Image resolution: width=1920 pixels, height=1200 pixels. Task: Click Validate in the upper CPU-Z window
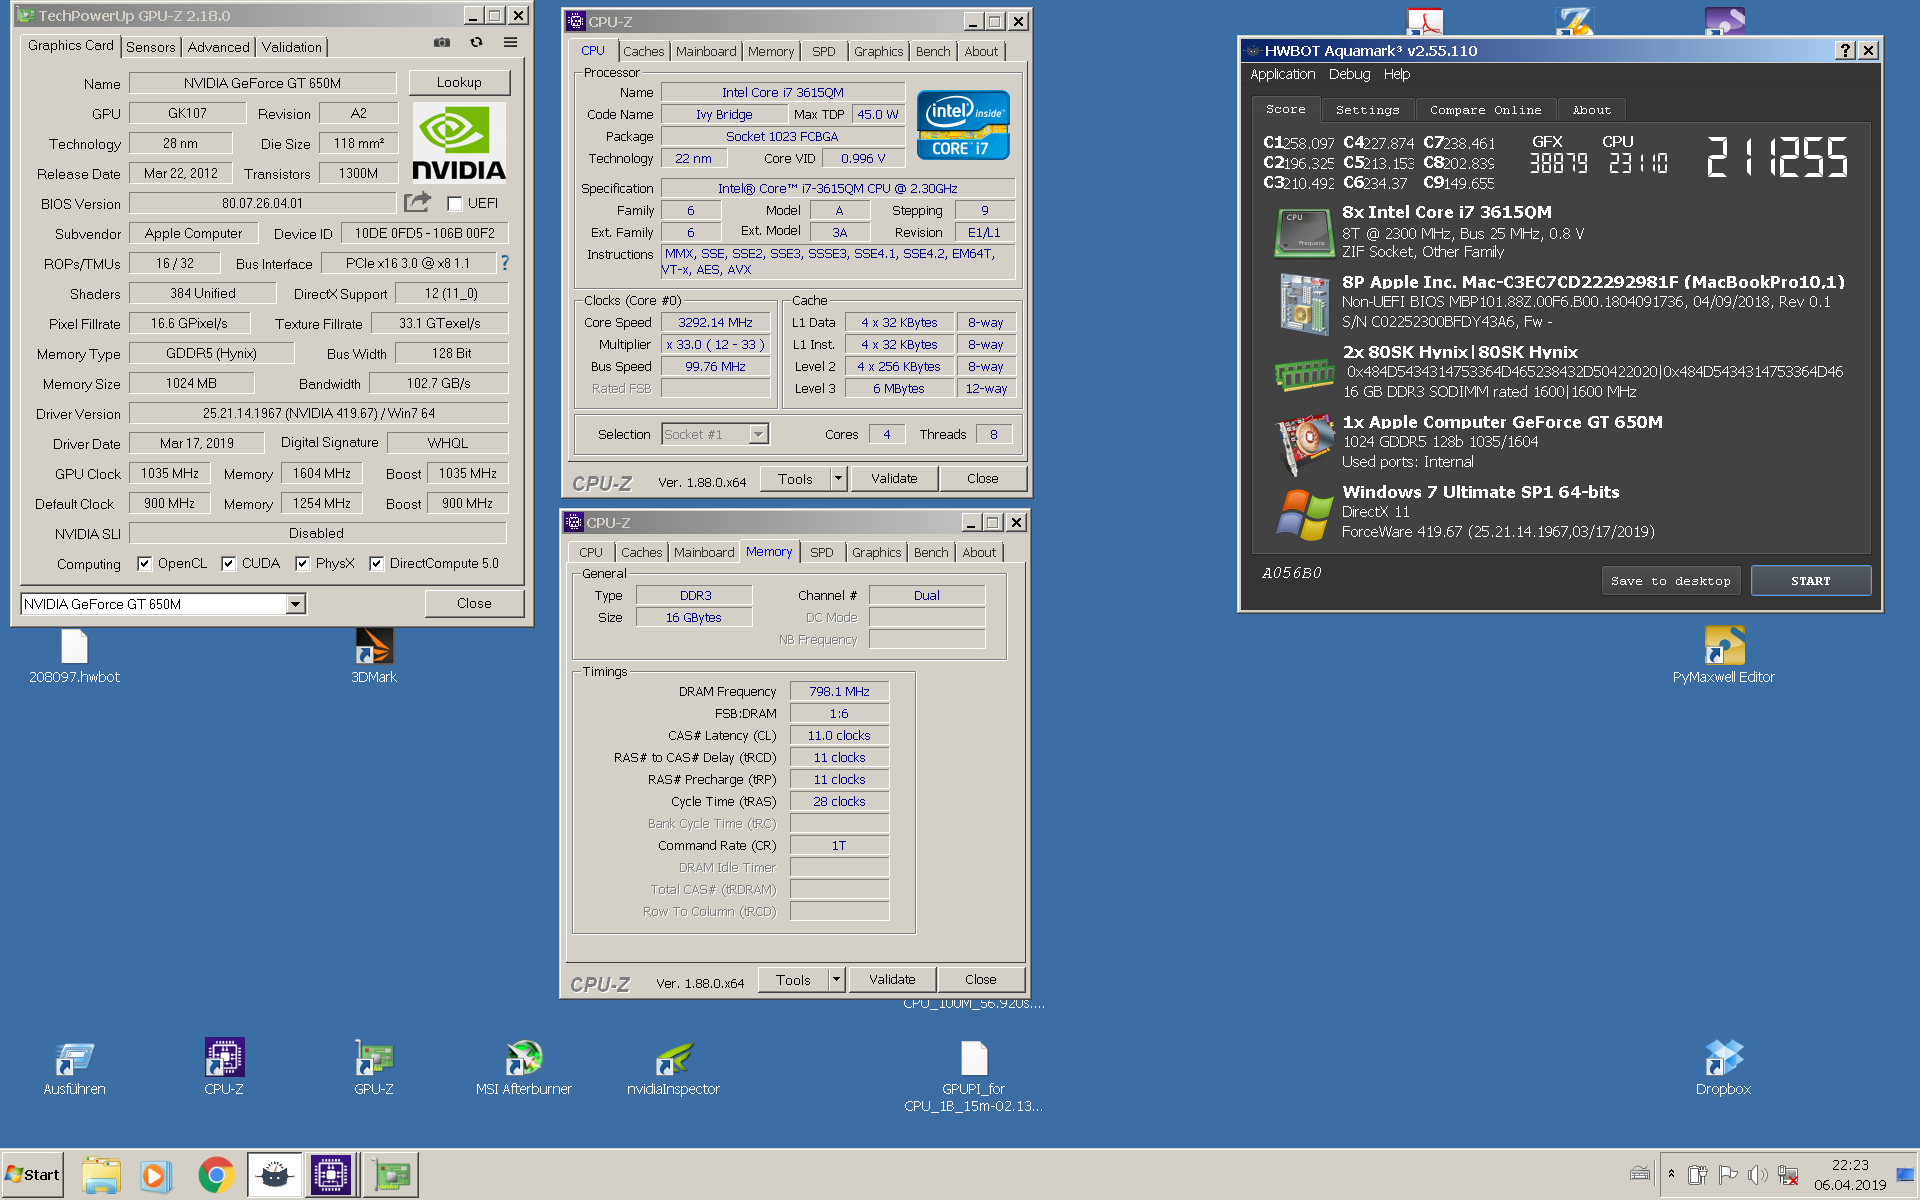894,479
